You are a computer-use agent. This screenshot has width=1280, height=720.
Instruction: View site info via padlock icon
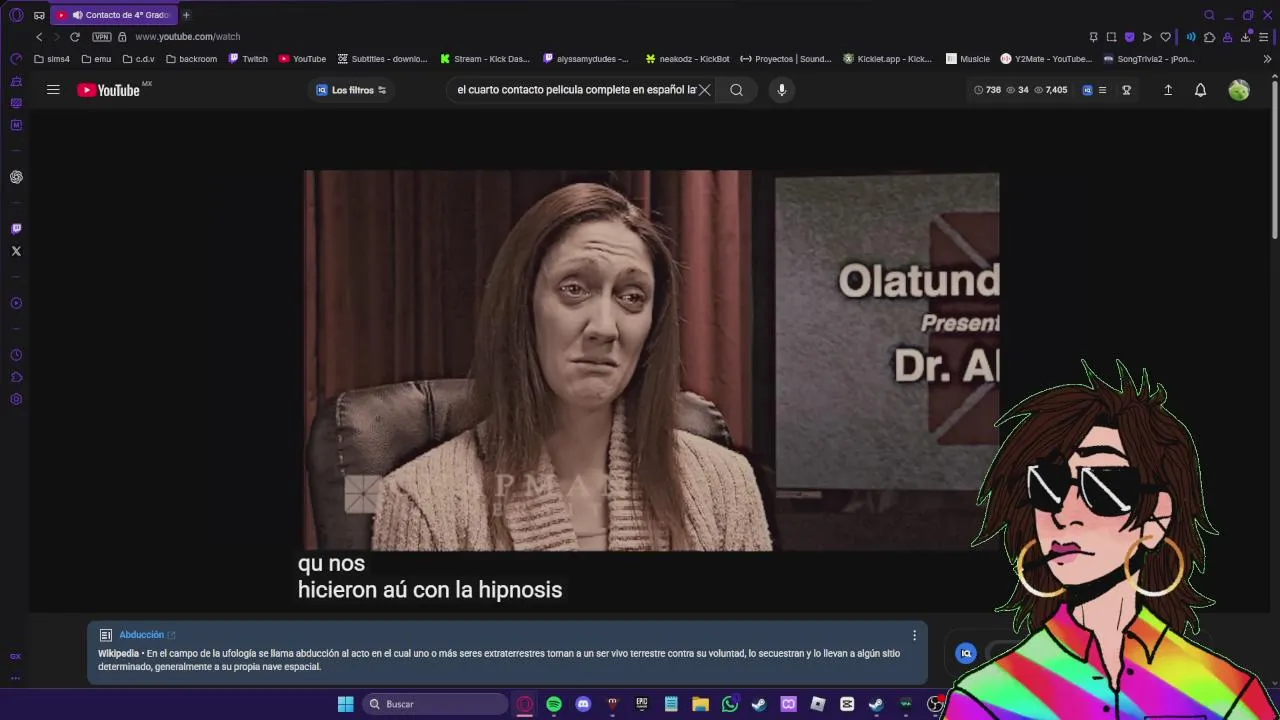(123, 37)
